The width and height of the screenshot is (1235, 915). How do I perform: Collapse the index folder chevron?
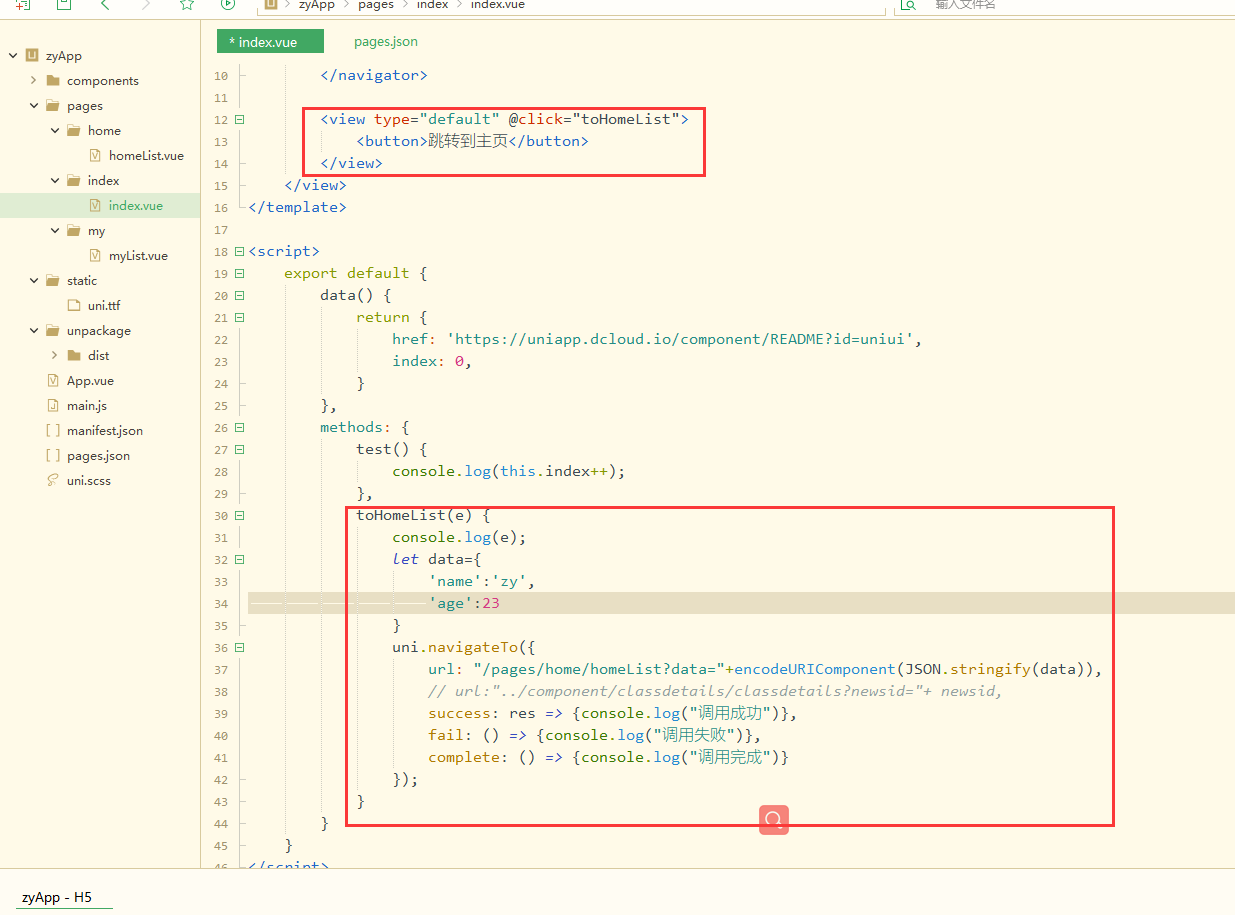coord(55,181)
